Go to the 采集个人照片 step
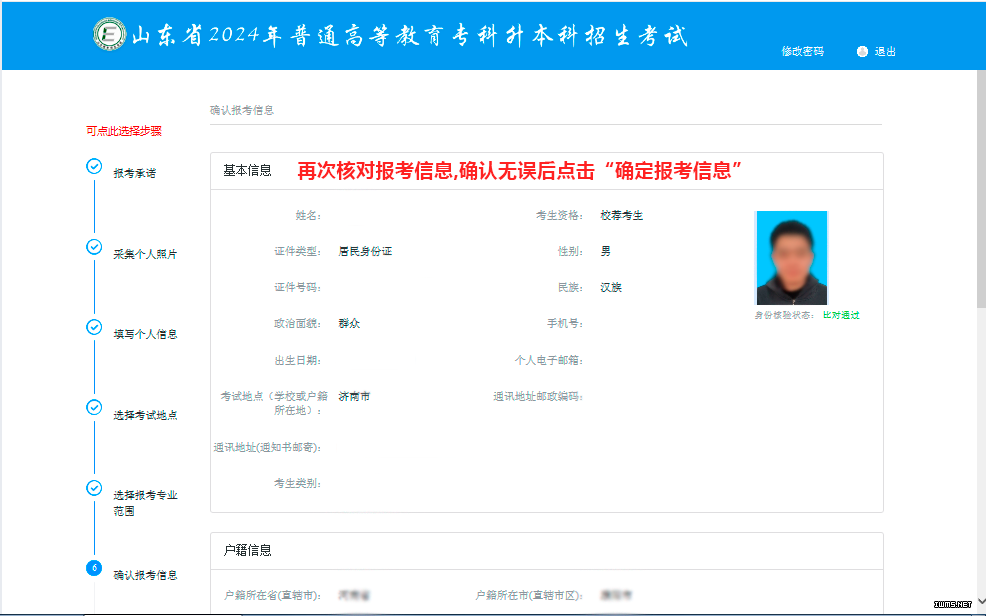The height and width of the screenshot is (616, 986). 145,254
